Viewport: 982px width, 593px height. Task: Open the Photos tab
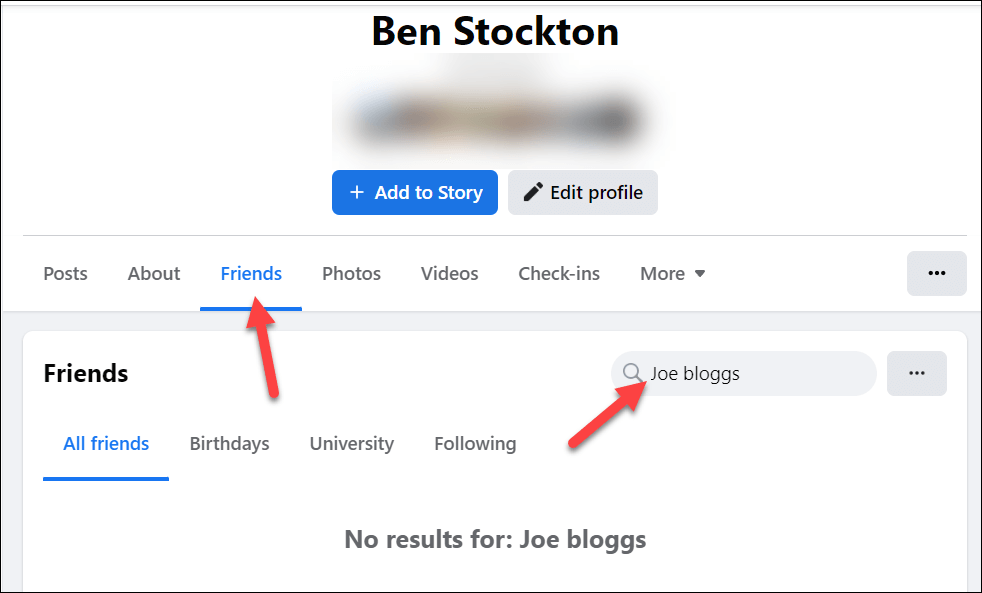pyautogui.click(x=351, y=273)
